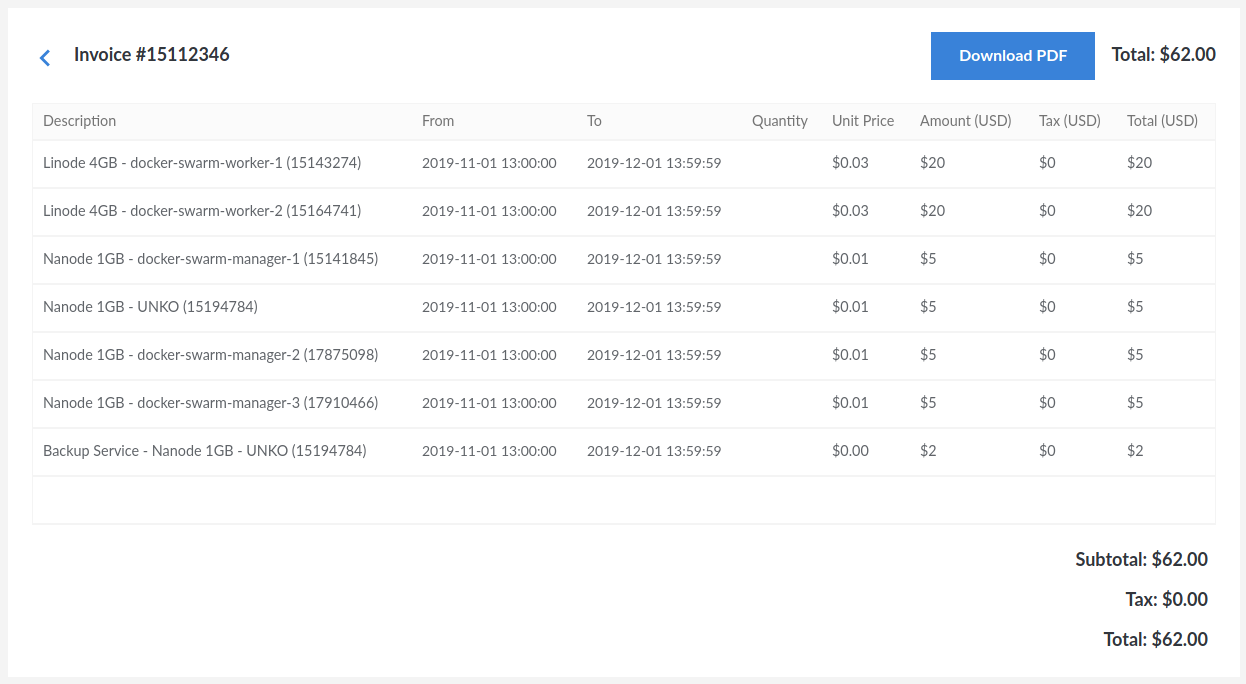Select the Tax: $0.00 summary line
This screenshot has width=1246, height=684.
point(1166,600)
